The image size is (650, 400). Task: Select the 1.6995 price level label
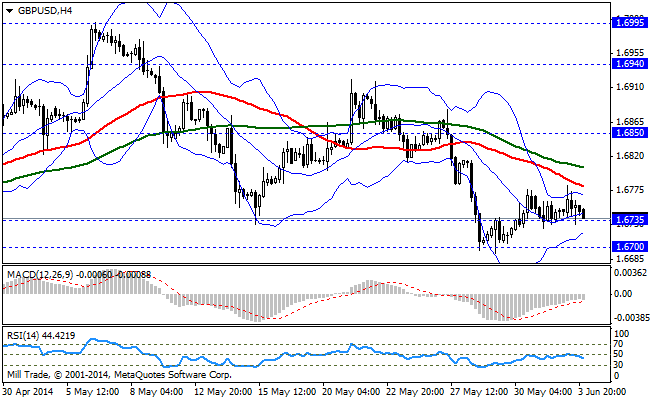pyautogui.click(x=630, y=23)
